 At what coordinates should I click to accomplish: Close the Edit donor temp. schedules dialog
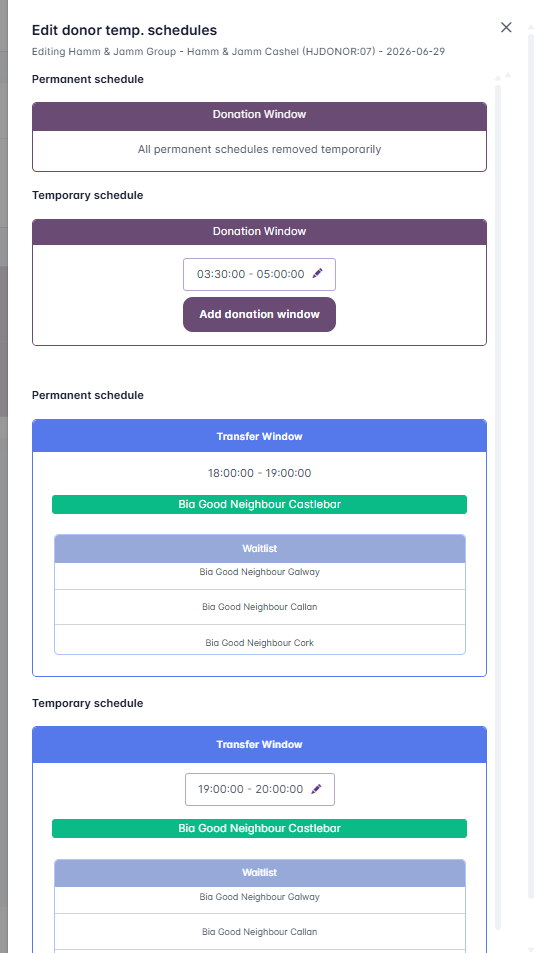[506, 27]
